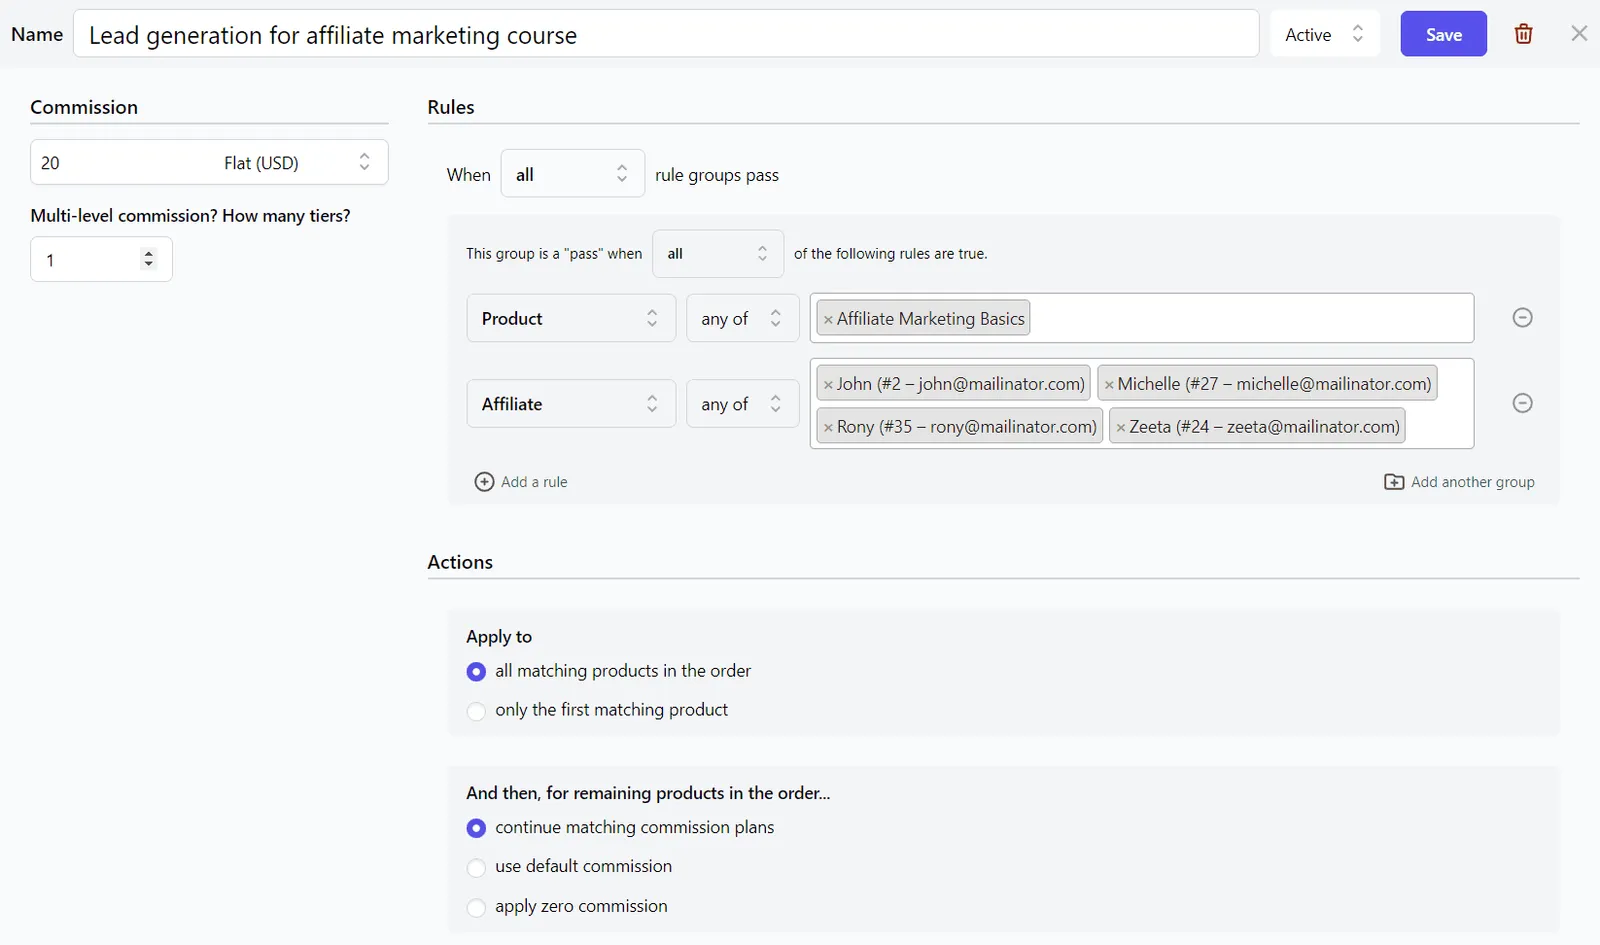Remove Rony affiliate tag
The width and height of the screenshot is (1600, 945).
tap(828, 428)
